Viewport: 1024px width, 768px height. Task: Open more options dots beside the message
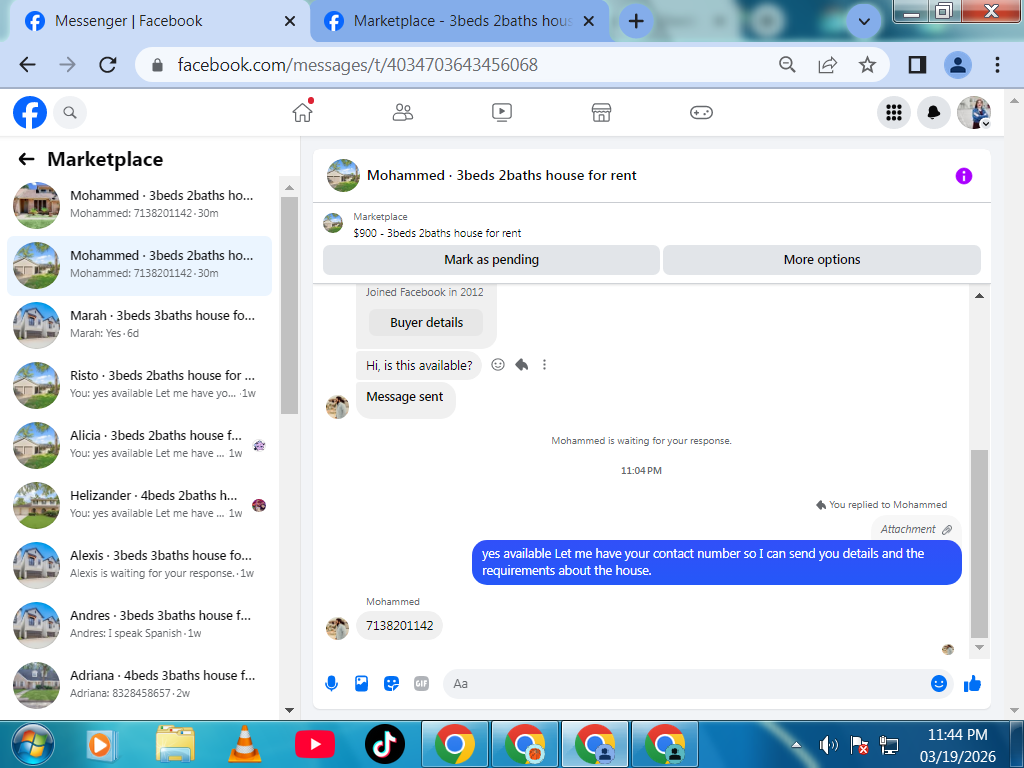[x=544, y=364]
